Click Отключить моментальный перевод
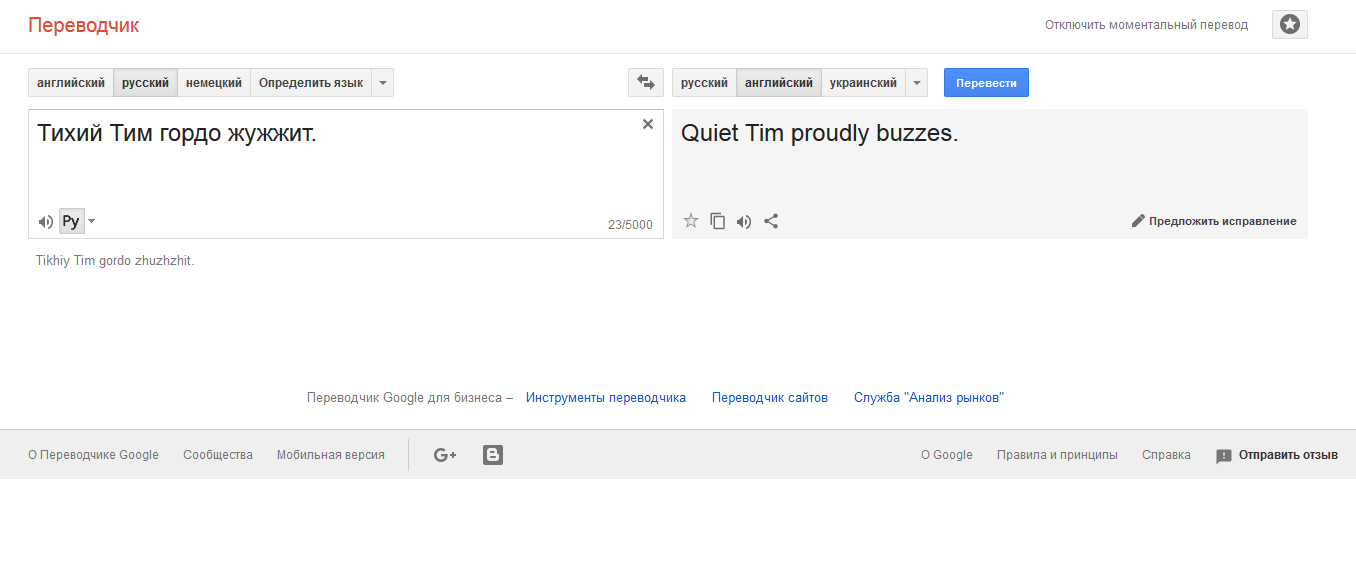The height and width of the screenshot is (570, 1356). (1146, 25)
